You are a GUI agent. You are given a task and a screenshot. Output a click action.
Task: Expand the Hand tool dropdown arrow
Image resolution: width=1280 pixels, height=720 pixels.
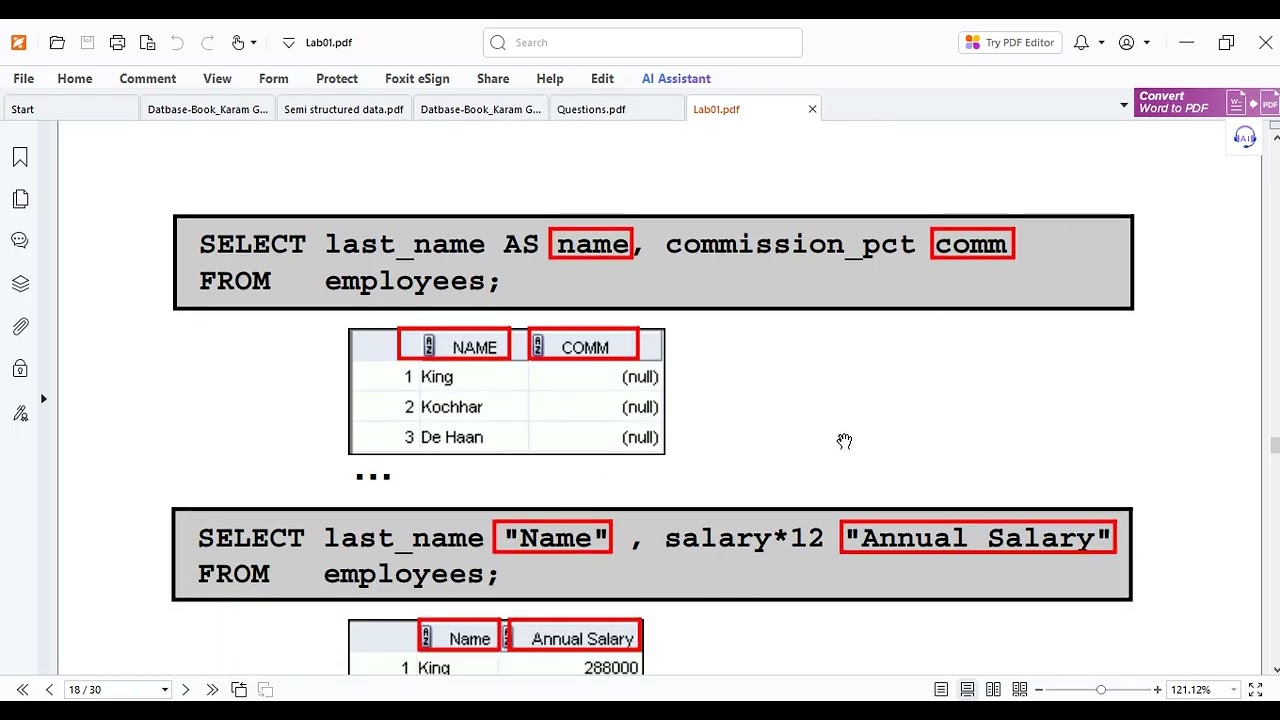[253, 43]
